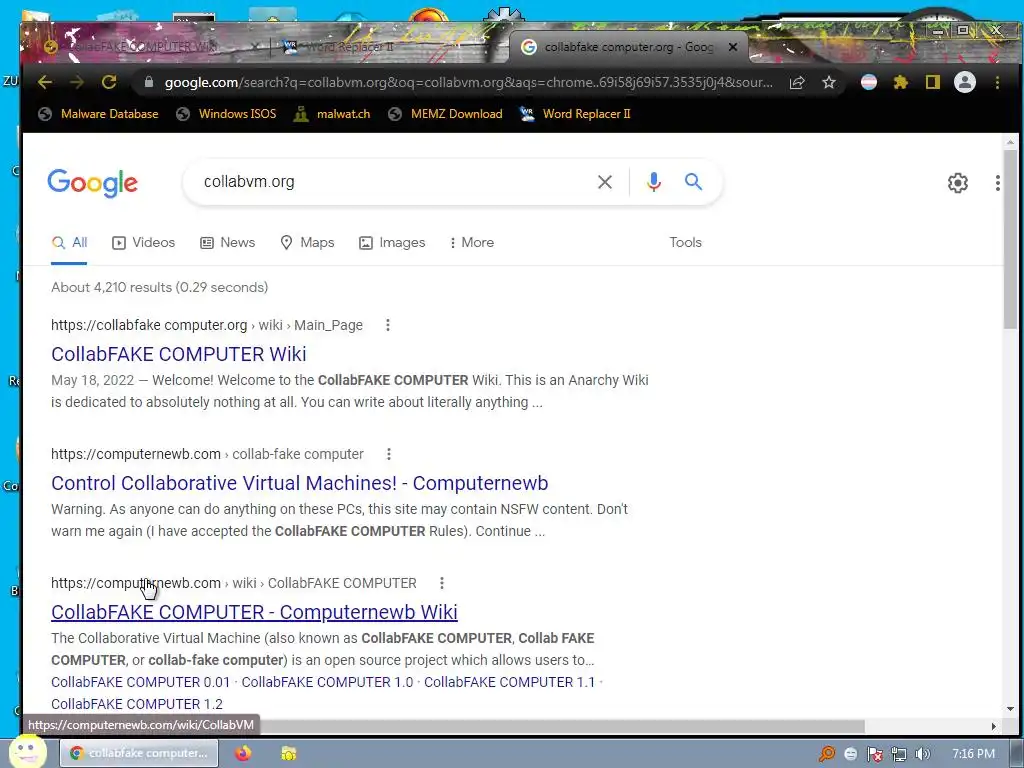Click the flag-colored extension icon in toolbar
The image size is (1024, 768).
869,82
